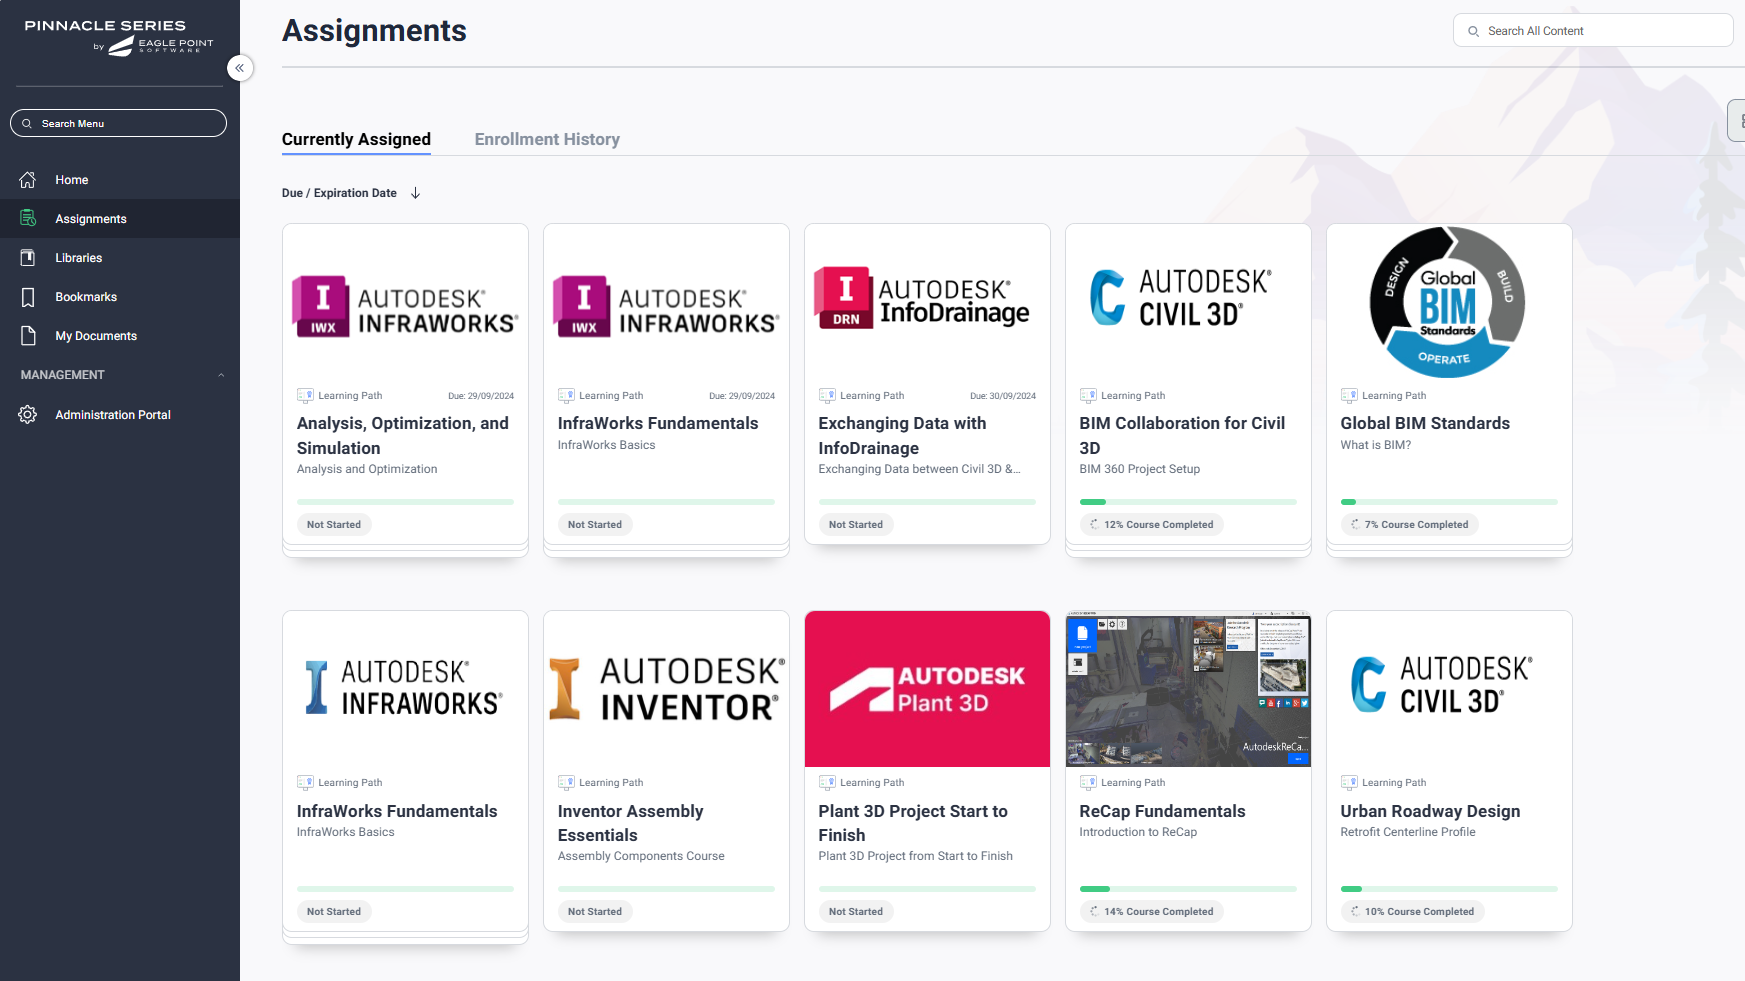
Task: Open Autodesk Plant 3D card thumbnail
Action: [x=927, y=689]
